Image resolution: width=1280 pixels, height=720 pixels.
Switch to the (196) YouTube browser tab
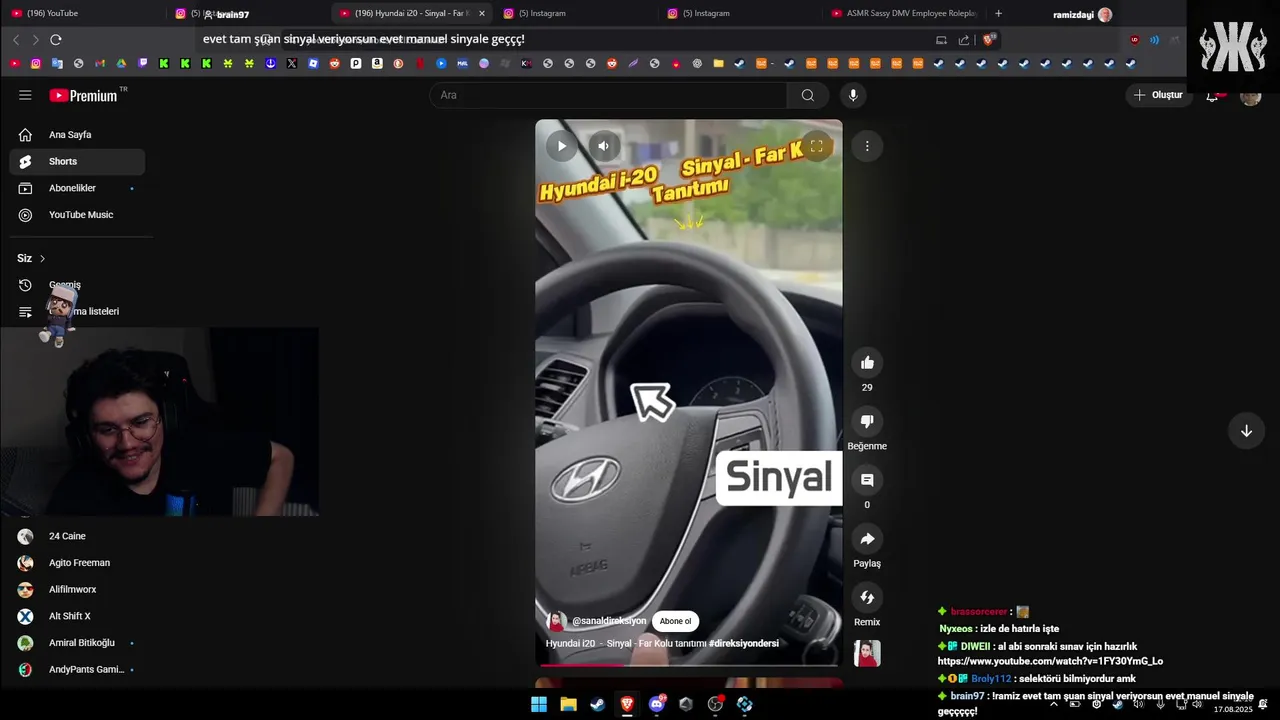coord(80,13)
